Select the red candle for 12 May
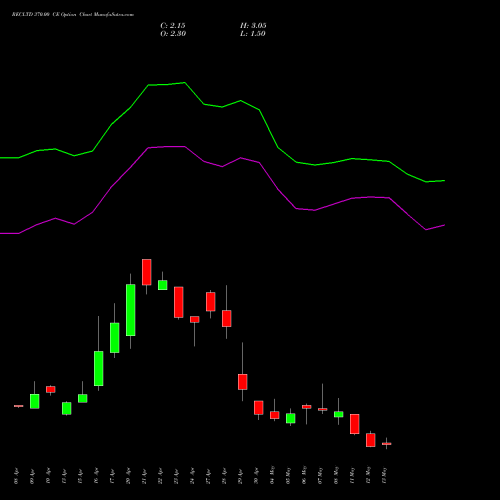 pyautogui.click(x=371, y=440)
